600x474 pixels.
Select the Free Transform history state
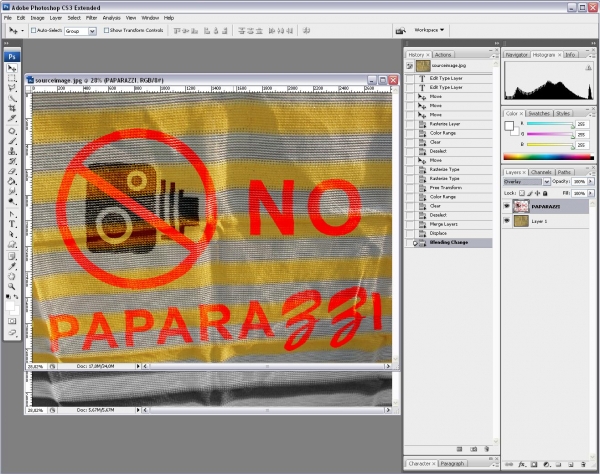click(x=449, y=187)
